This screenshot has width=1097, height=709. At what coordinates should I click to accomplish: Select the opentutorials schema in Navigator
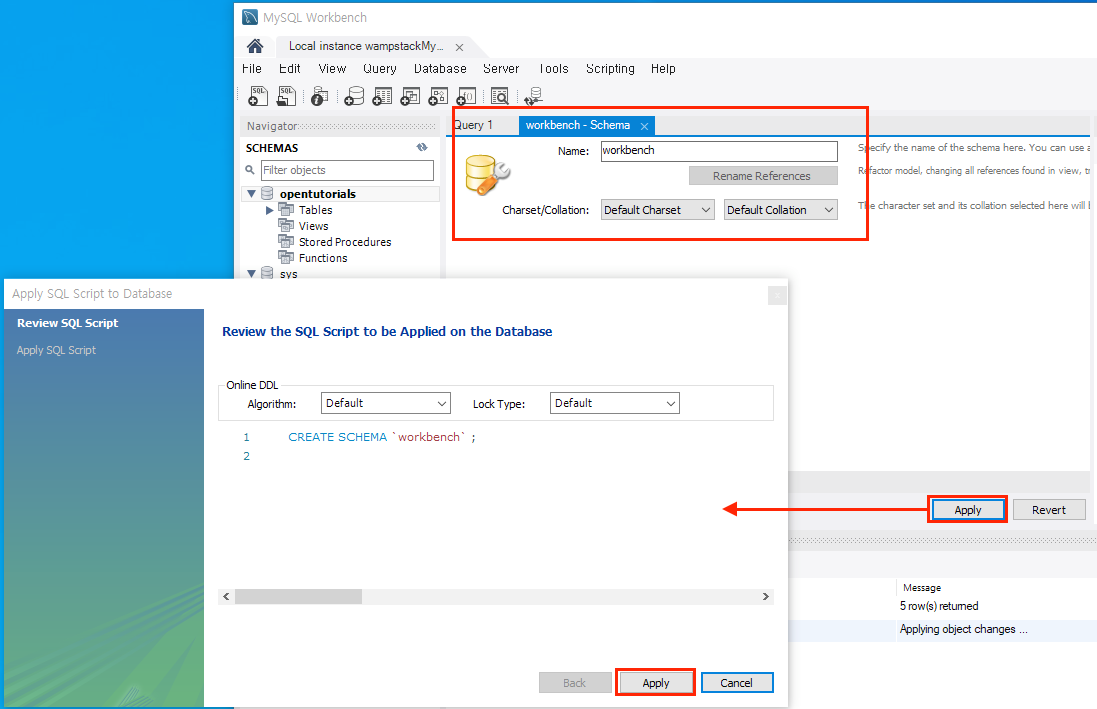318,194
